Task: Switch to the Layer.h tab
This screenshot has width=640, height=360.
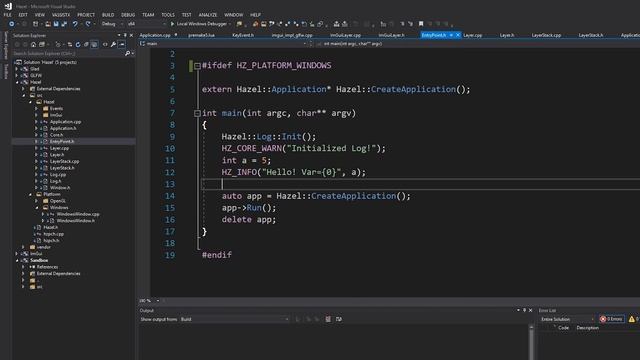Action: point(507,35)
